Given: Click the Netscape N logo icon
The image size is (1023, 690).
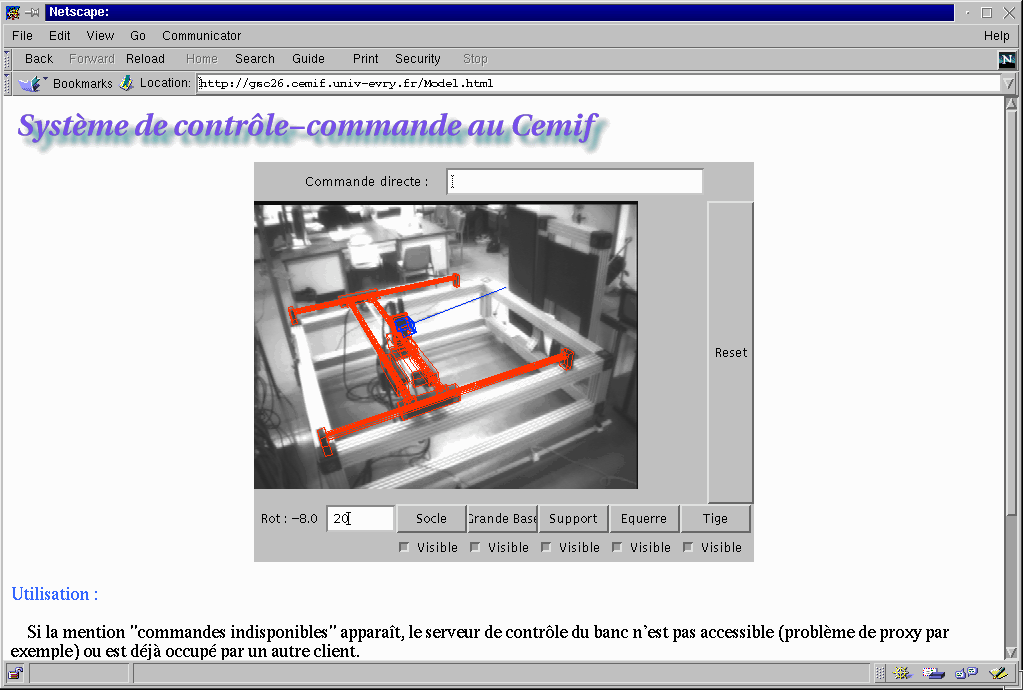Looking at the screenshot, I should tap(1007, 59).
